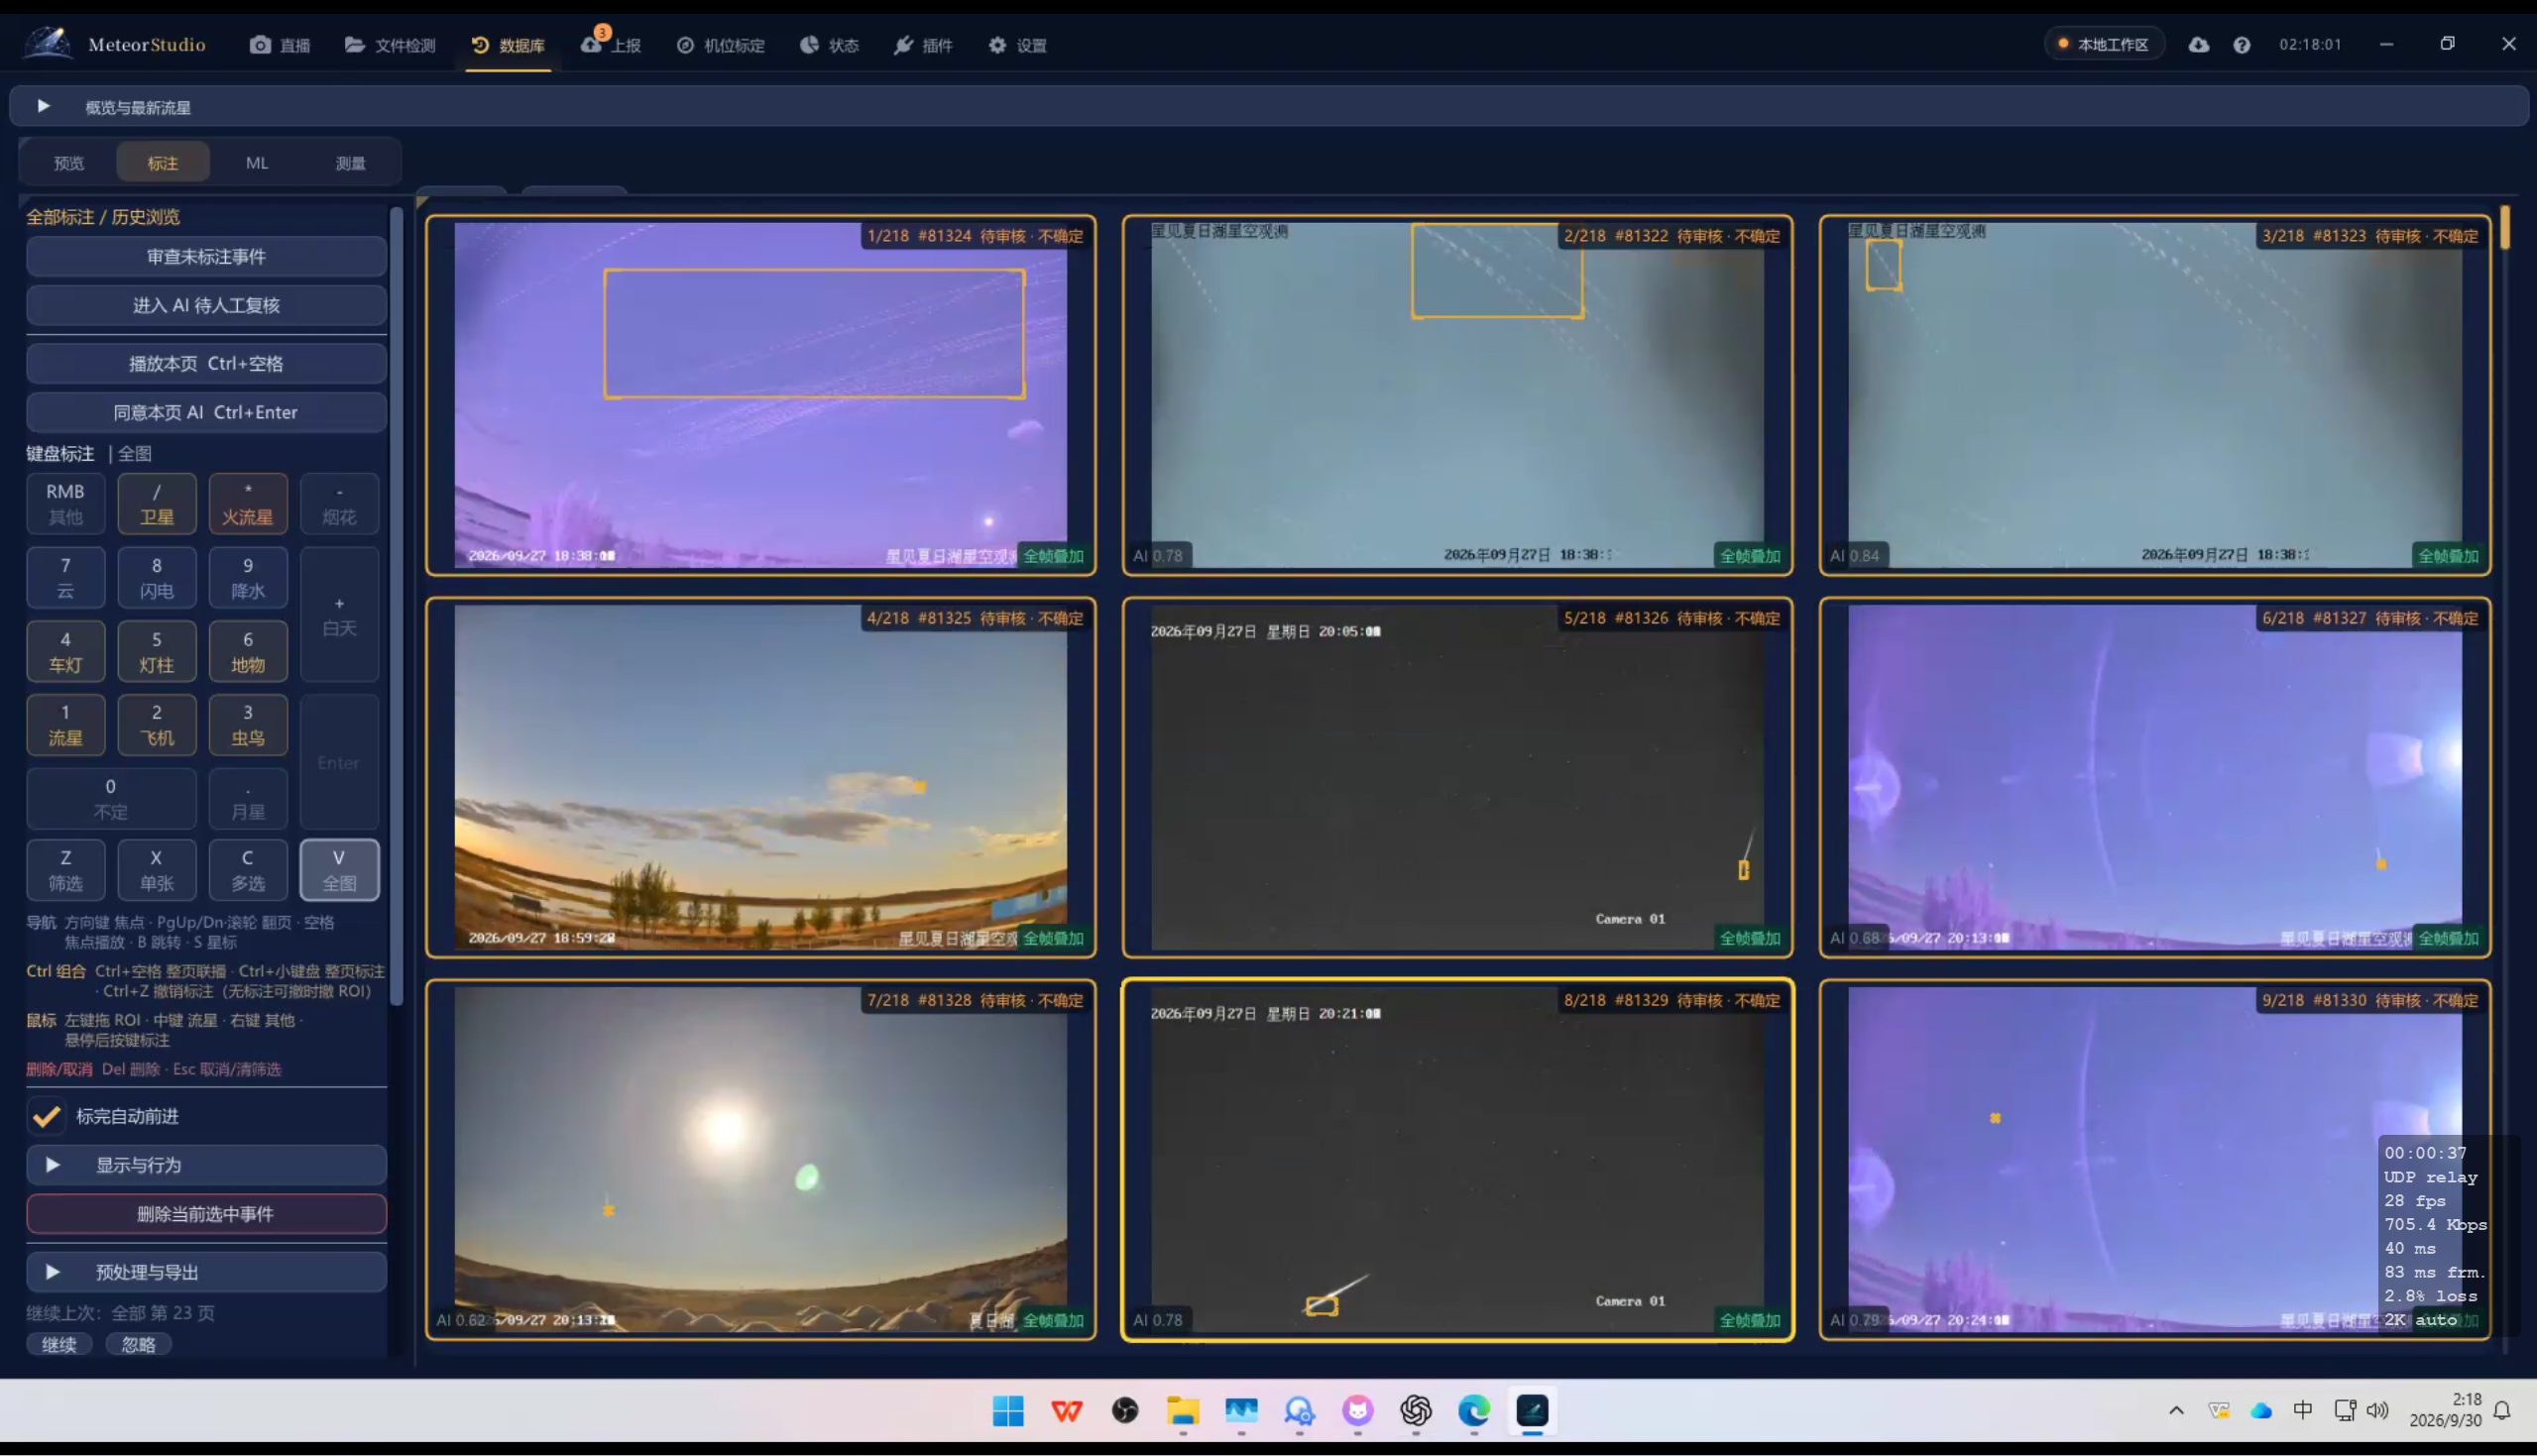Screen dimensions: 2537x1456
Task: Open Microsoft Edge in the taskbar
Action: tap(1474, 1410)
